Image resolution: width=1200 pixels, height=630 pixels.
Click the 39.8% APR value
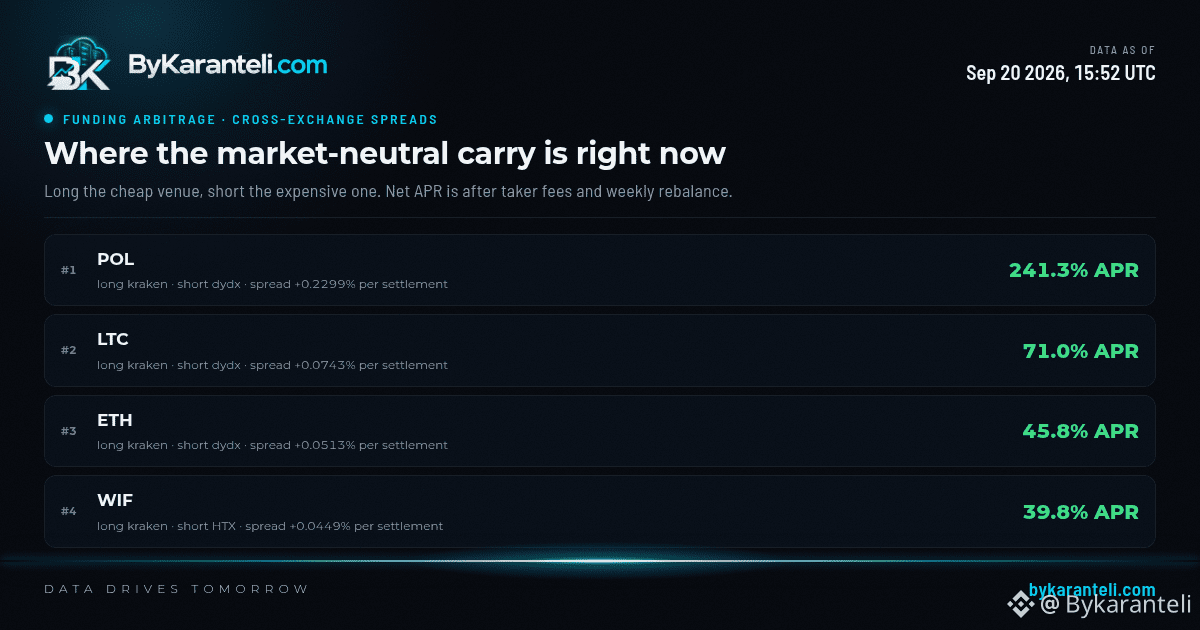point(1080,512)
